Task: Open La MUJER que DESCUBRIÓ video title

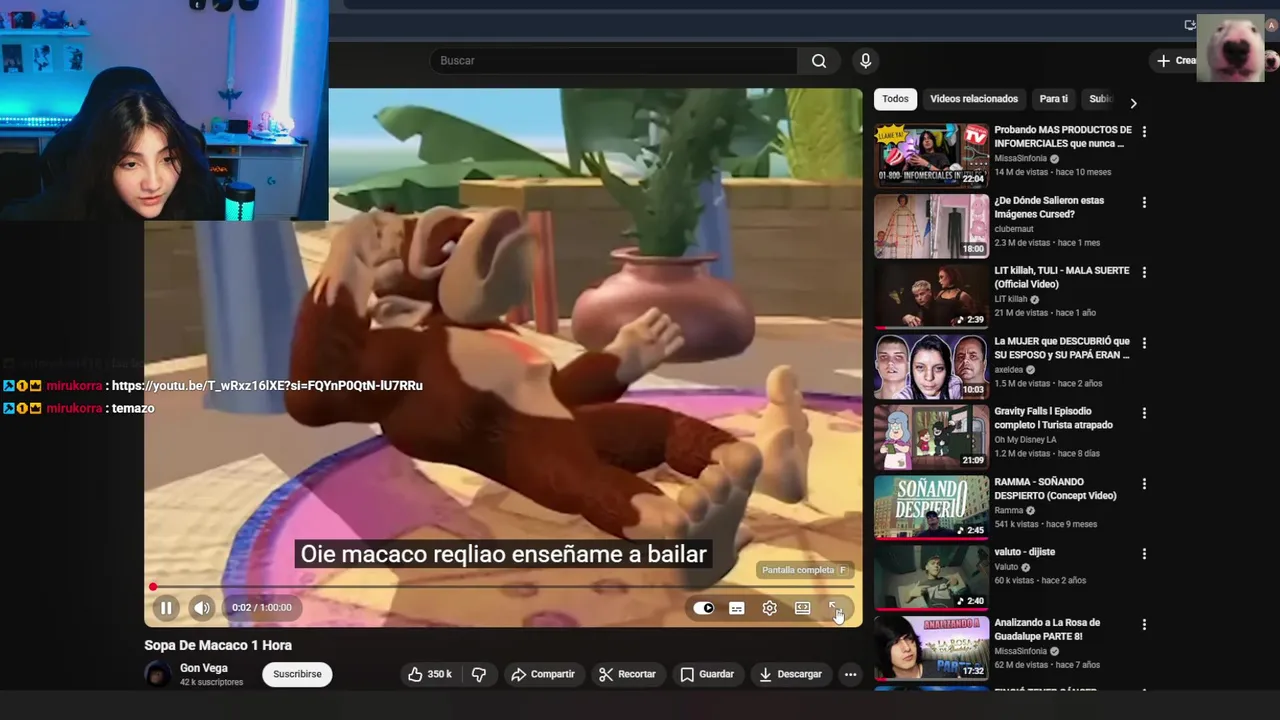Action: [x=1062, y=348]
